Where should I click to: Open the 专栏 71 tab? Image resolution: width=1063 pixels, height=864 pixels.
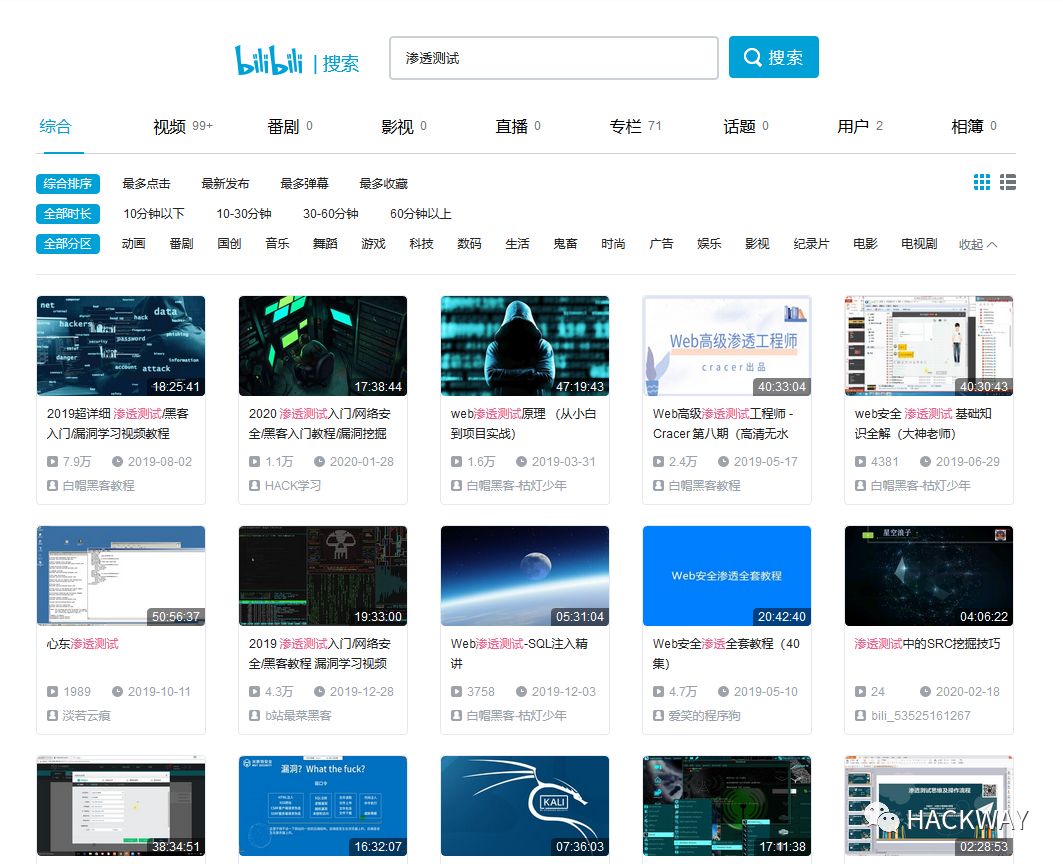click(635, 126)
